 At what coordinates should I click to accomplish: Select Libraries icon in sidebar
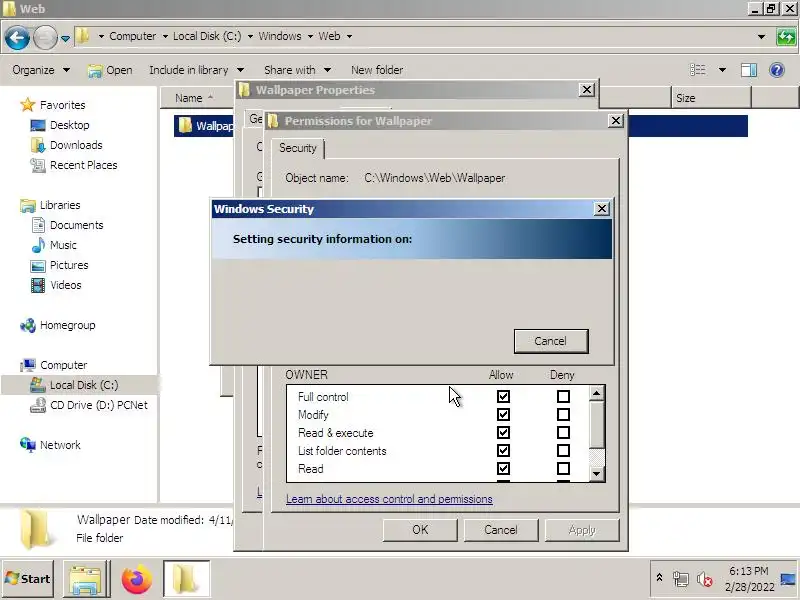coord(28,205)
